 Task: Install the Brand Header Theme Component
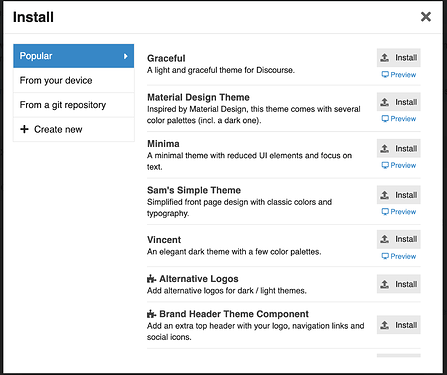click(399, 325)
